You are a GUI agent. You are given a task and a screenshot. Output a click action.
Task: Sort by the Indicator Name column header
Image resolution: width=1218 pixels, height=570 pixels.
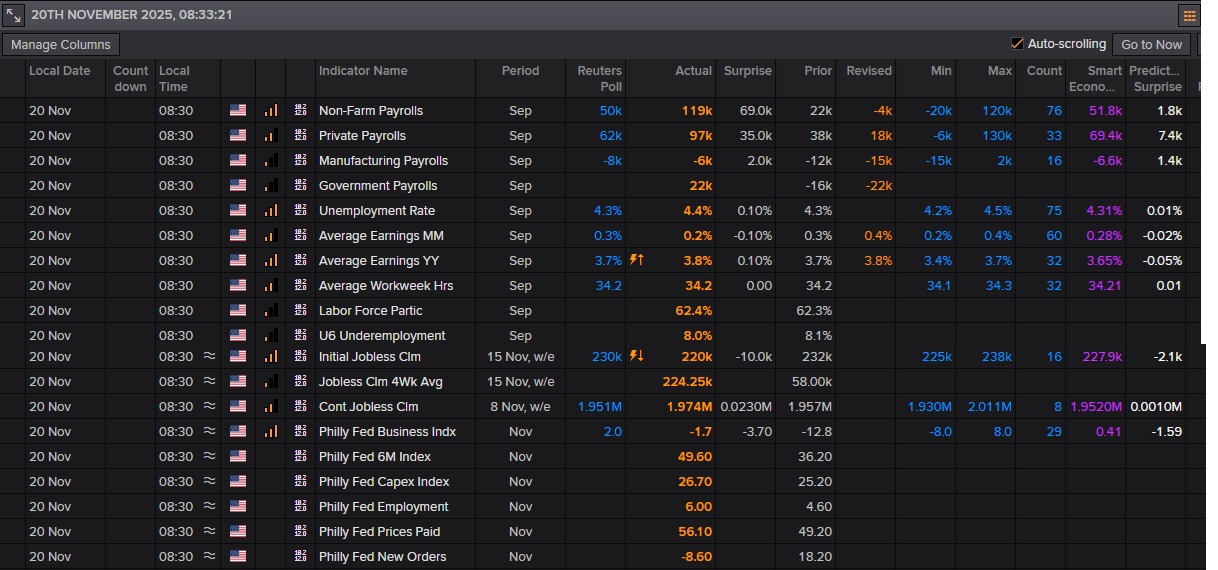(363, 71)
